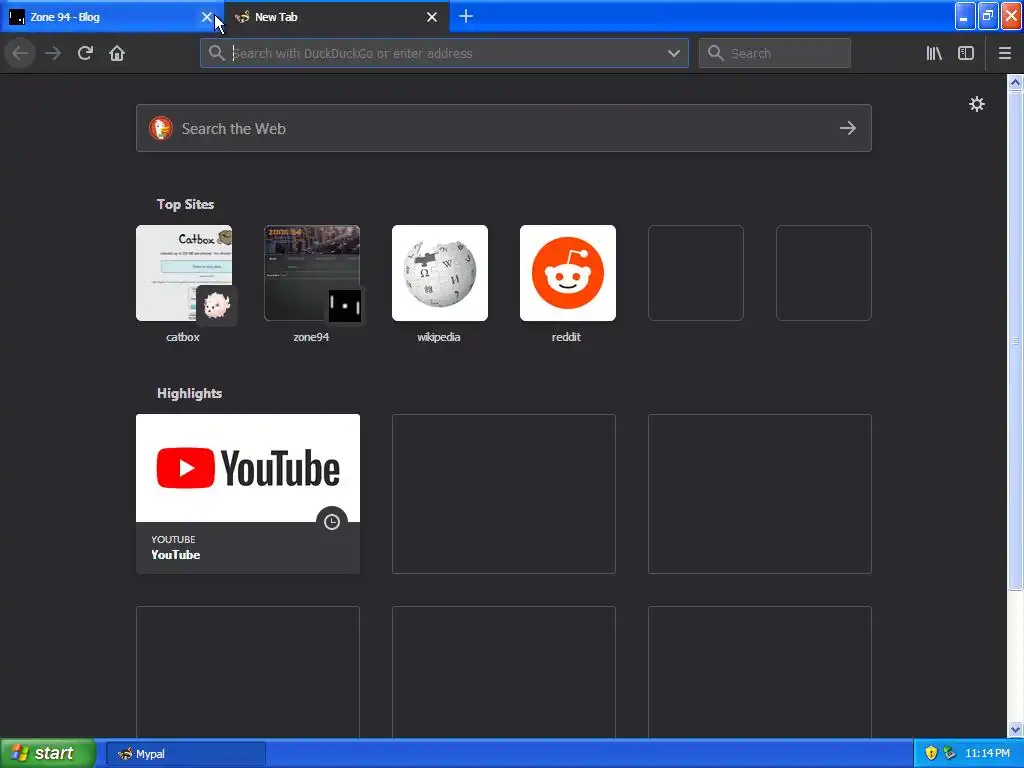Click the zone94 label text
Screen dimensions: 1024x768
(x=311, y=337)
